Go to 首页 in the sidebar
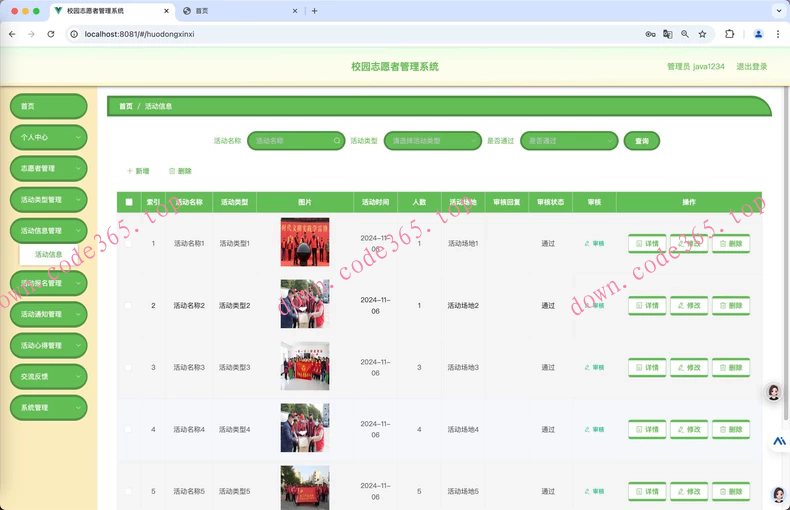This screenshot has height=510, width=790. (x=48, y=106)
